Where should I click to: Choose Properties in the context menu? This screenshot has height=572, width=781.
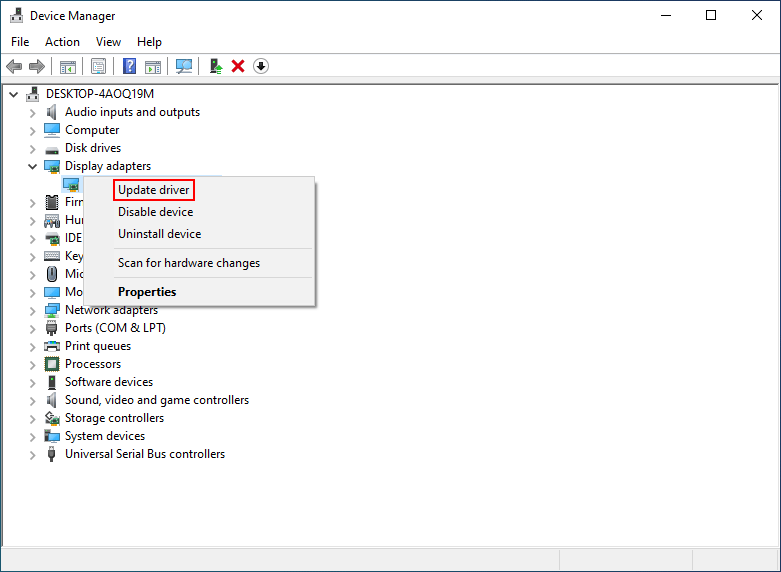(199, 291)
